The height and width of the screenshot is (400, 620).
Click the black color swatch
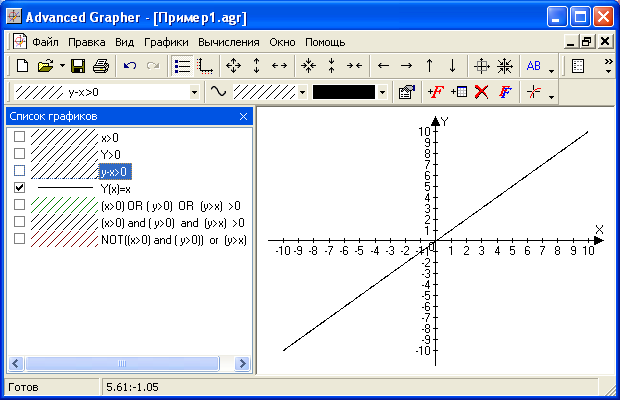coord(344,92)
